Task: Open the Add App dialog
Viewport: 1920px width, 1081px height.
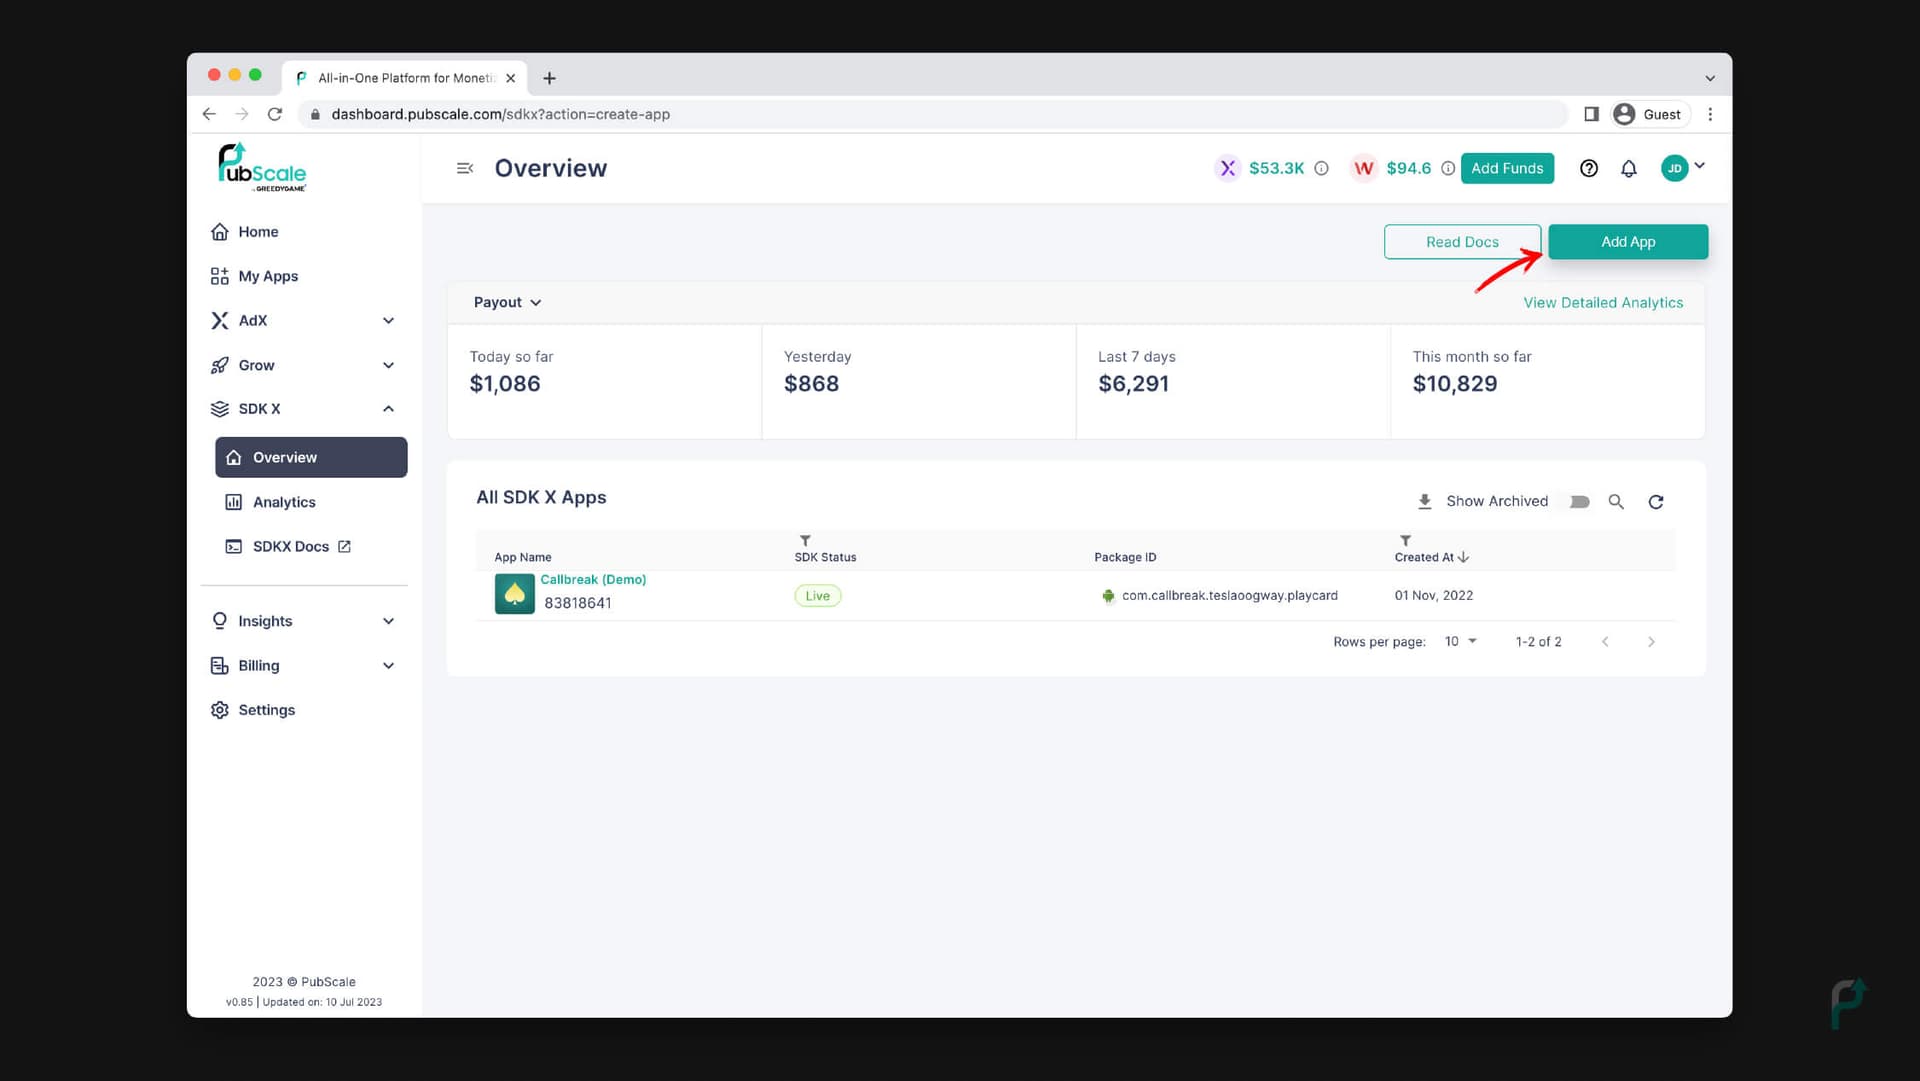Action: click(x=1629, y=241)
